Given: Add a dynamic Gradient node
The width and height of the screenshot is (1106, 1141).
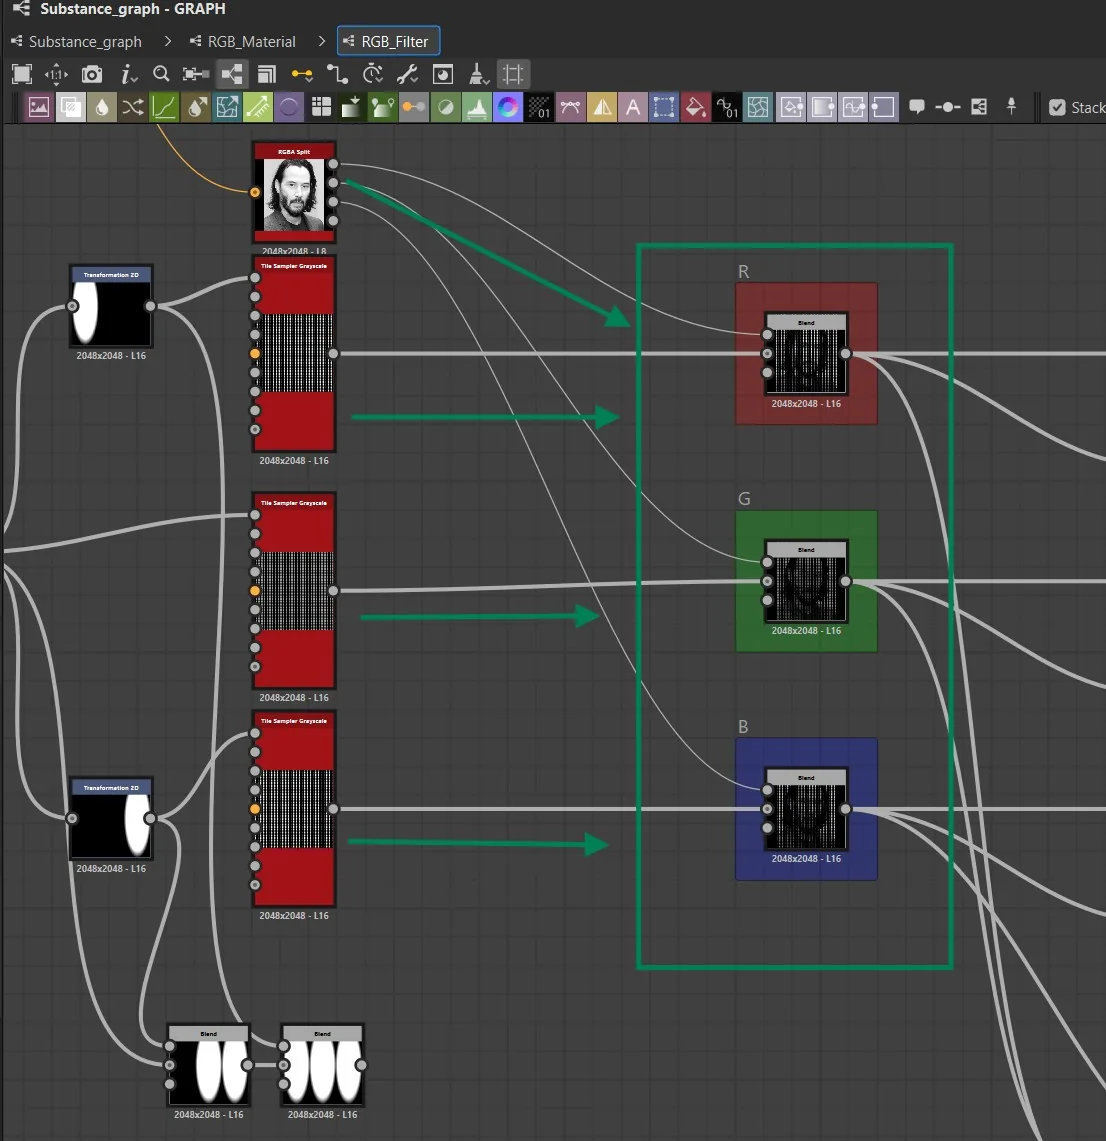Looking at the screenshot, I should point(352,108).
